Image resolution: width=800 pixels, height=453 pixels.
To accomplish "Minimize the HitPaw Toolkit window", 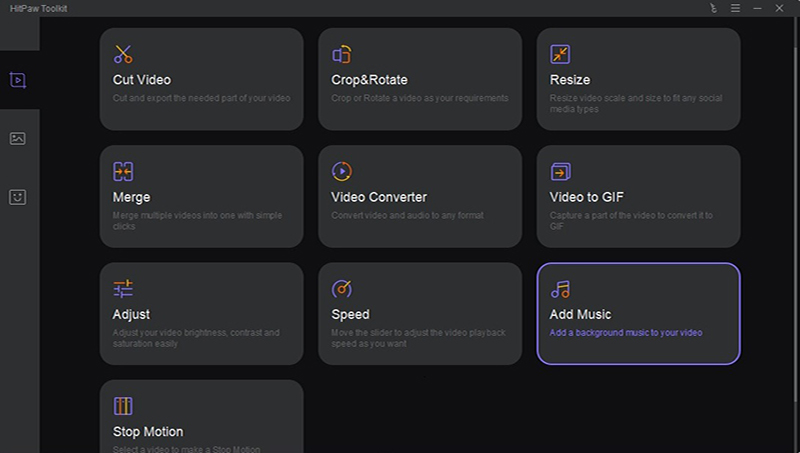I will [757, 8].
